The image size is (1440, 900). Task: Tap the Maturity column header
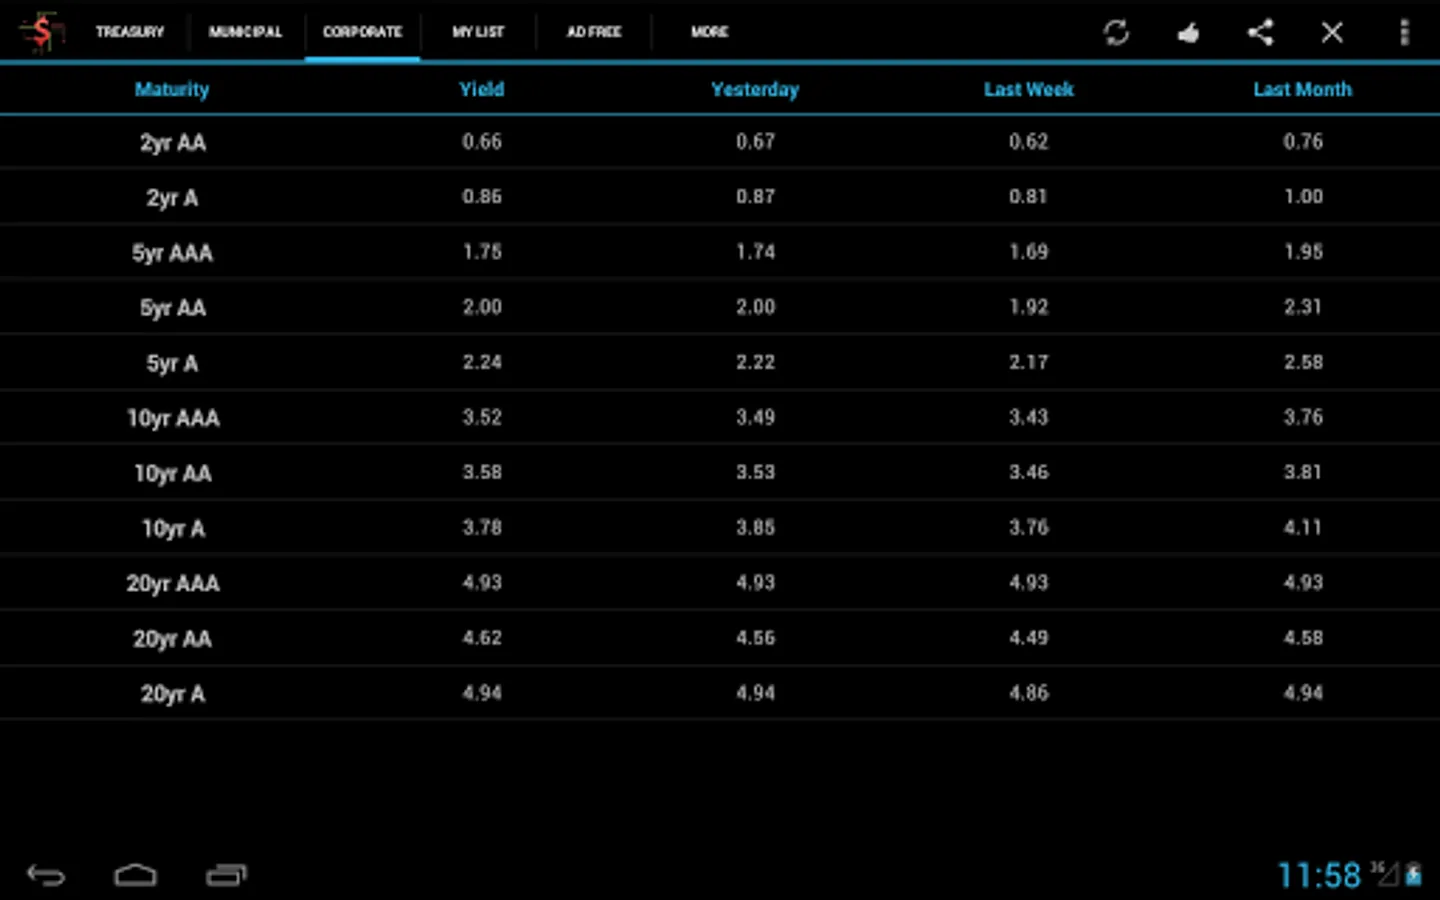[x=172, y=90]
